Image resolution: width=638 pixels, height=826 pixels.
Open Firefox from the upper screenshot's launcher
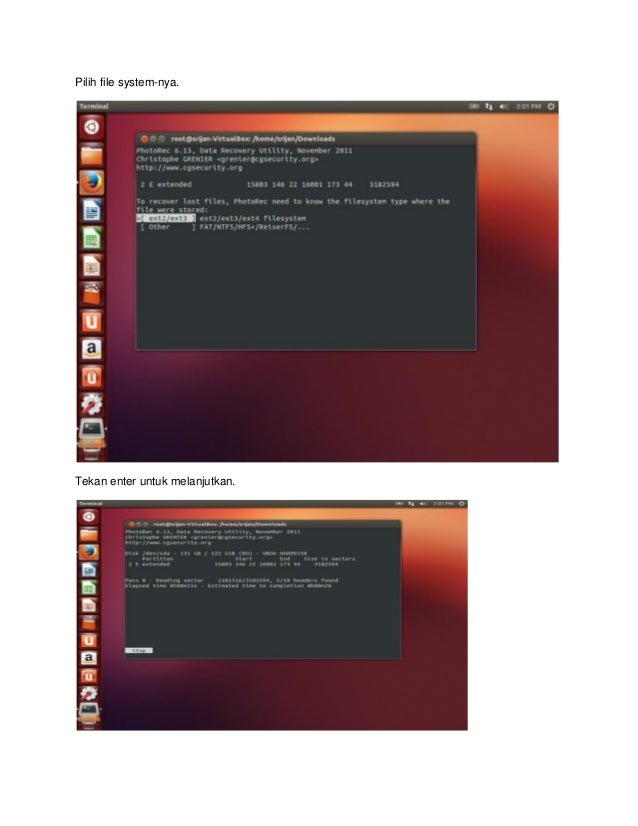tap(92, 183)
